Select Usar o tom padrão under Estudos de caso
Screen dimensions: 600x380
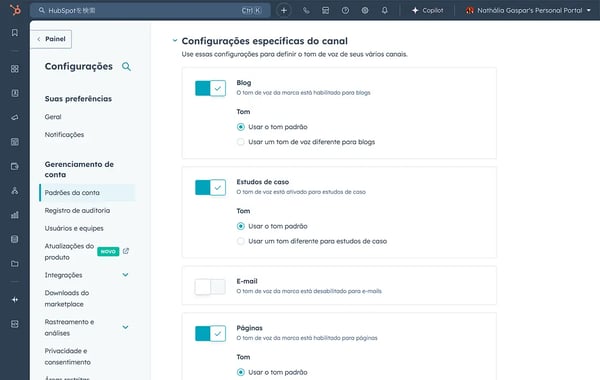[241, 226]
